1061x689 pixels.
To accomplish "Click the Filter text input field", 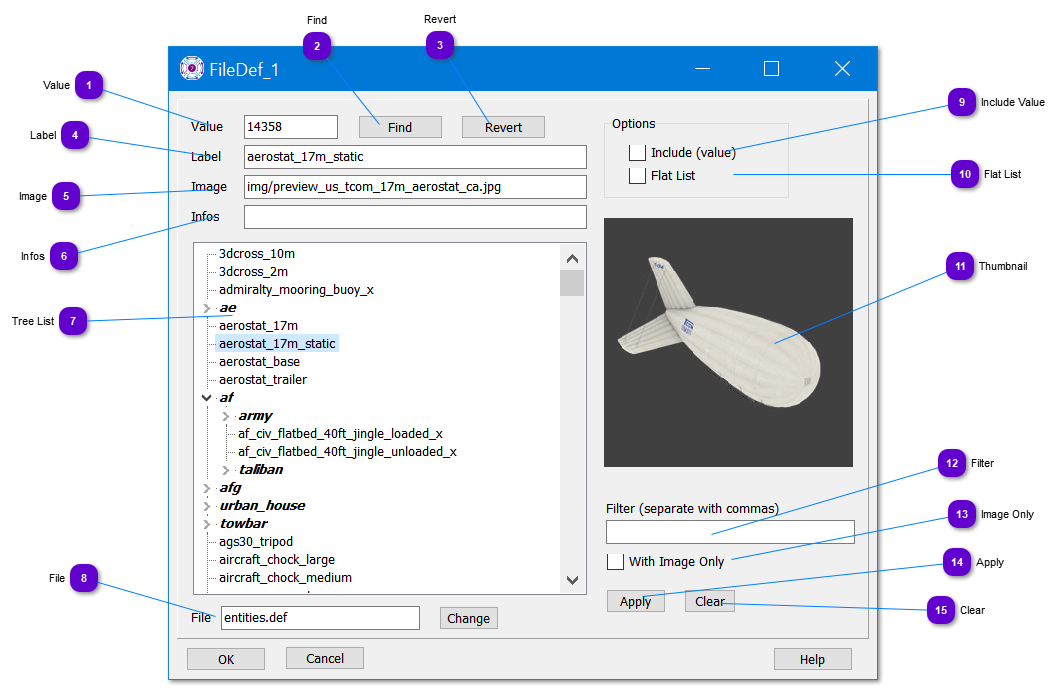I will 729,532.
